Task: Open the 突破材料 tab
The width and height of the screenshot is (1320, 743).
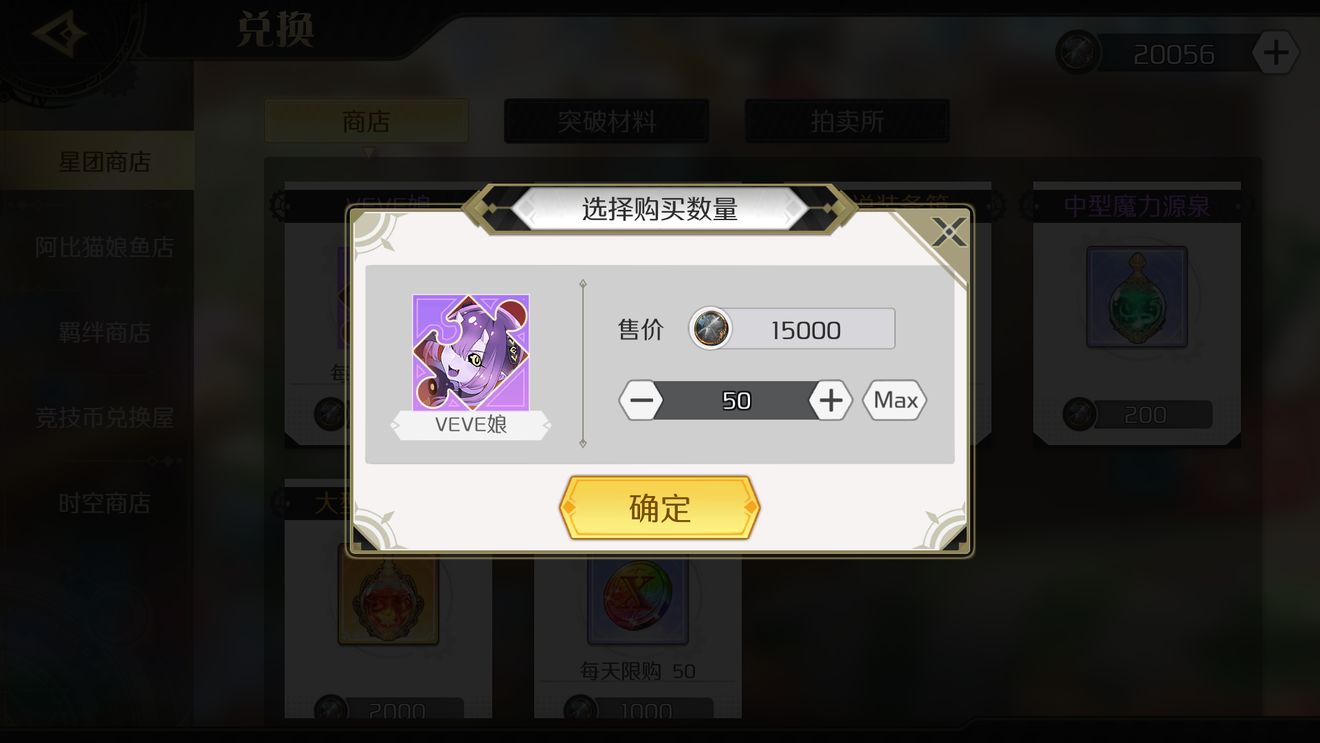Action: (607, 121)
